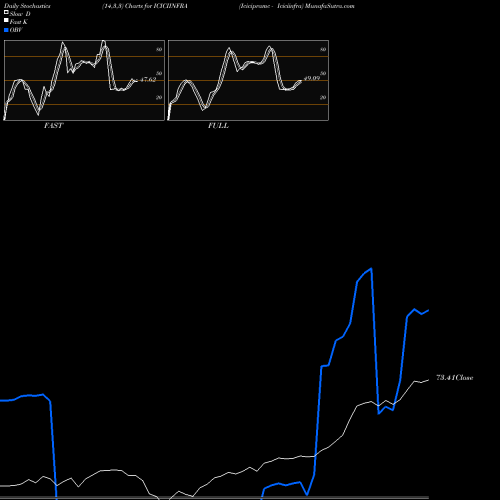
Task: Click the blue OBV line peak
Action: coord(371,268)
